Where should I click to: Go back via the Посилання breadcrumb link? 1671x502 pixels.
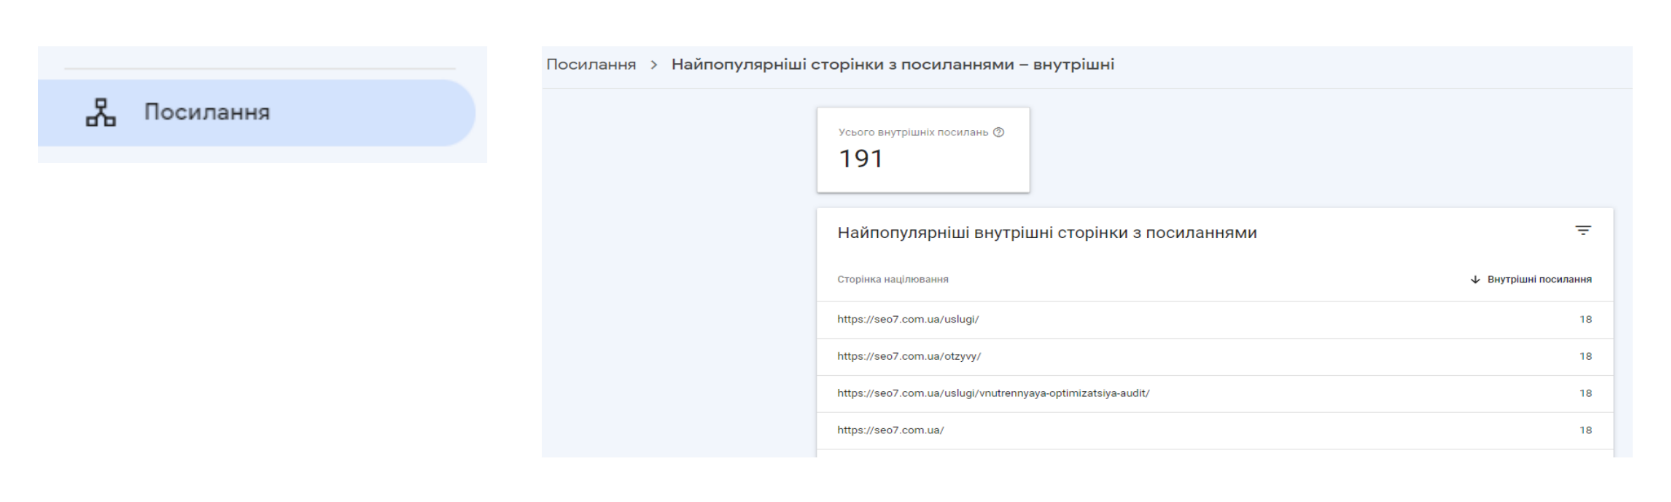[591, 65]
